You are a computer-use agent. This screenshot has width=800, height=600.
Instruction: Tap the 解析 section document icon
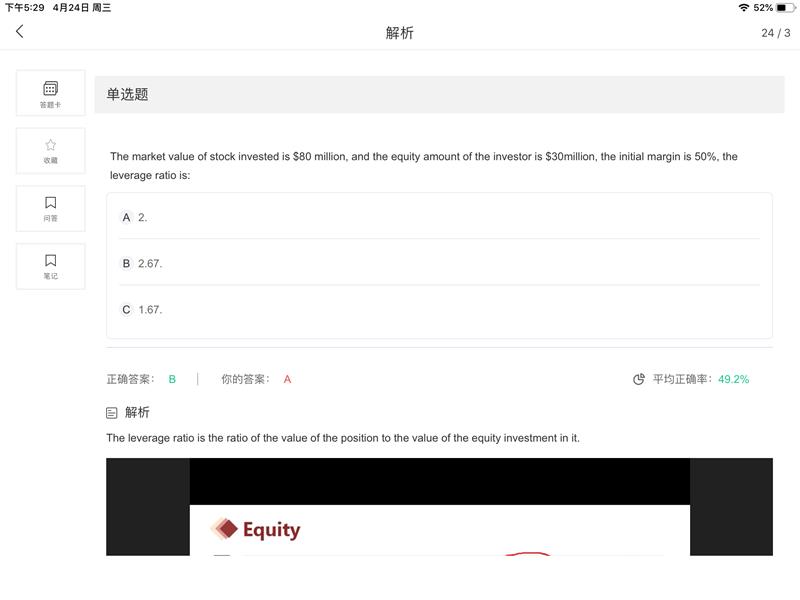pyautogui.click(x=112, y=413)
